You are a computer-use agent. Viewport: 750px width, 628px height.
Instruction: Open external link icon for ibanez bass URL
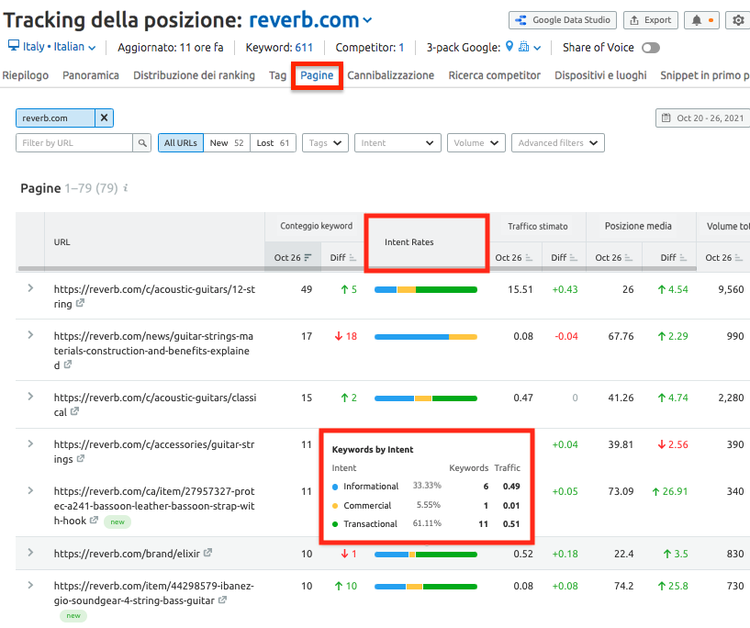(222, 600)
